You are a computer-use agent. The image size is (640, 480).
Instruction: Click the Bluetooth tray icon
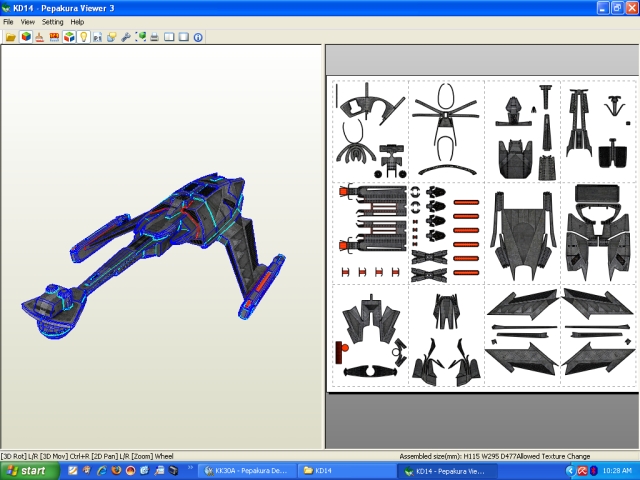pyautogui.click(x=593, y=471)
